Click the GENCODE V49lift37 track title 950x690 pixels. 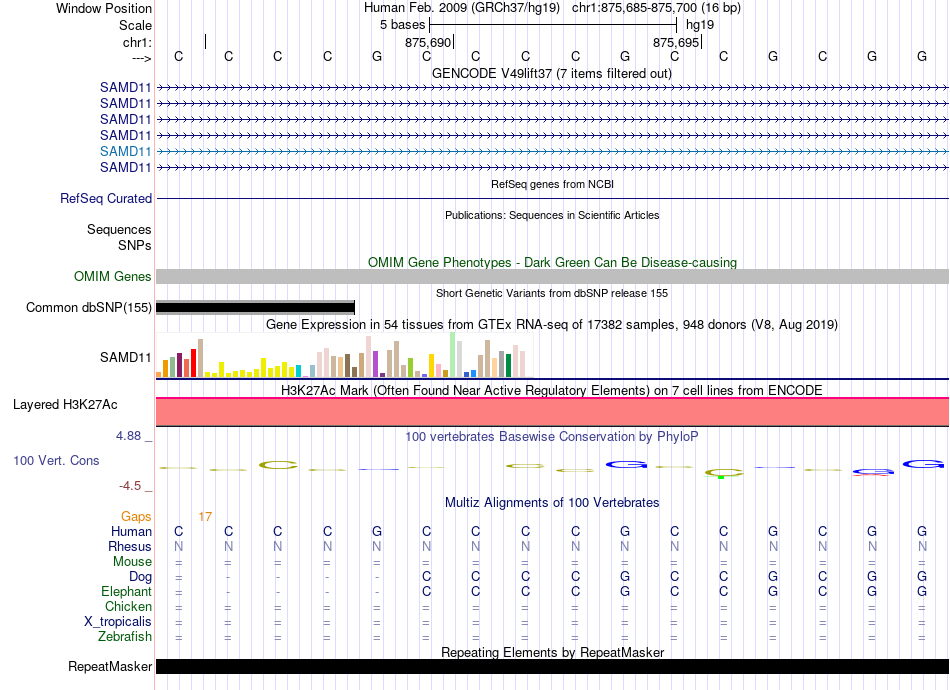551,73
